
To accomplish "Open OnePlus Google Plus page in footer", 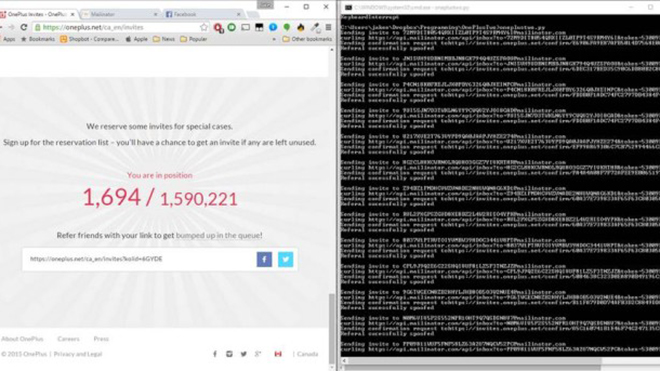I will point(258,354).
